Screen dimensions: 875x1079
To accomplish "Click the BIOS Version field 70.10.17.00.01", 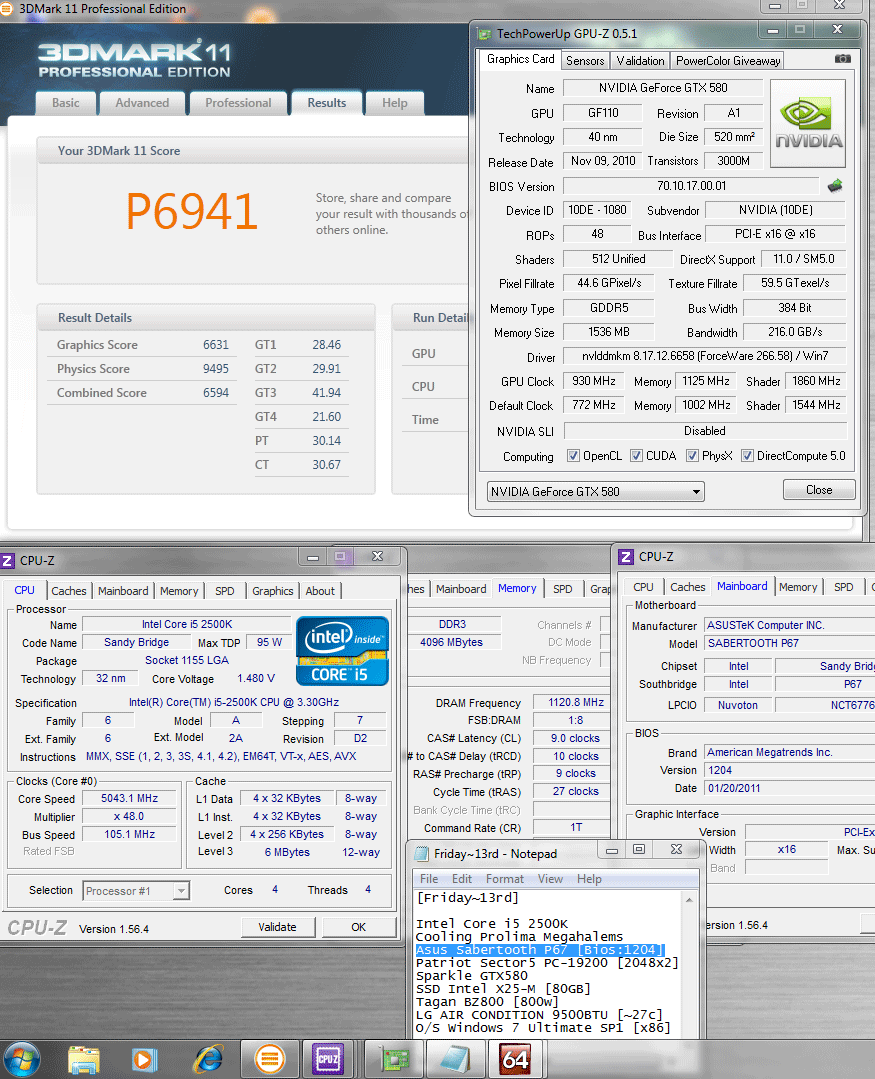I will pyautogui.click(x=691, y=186).
